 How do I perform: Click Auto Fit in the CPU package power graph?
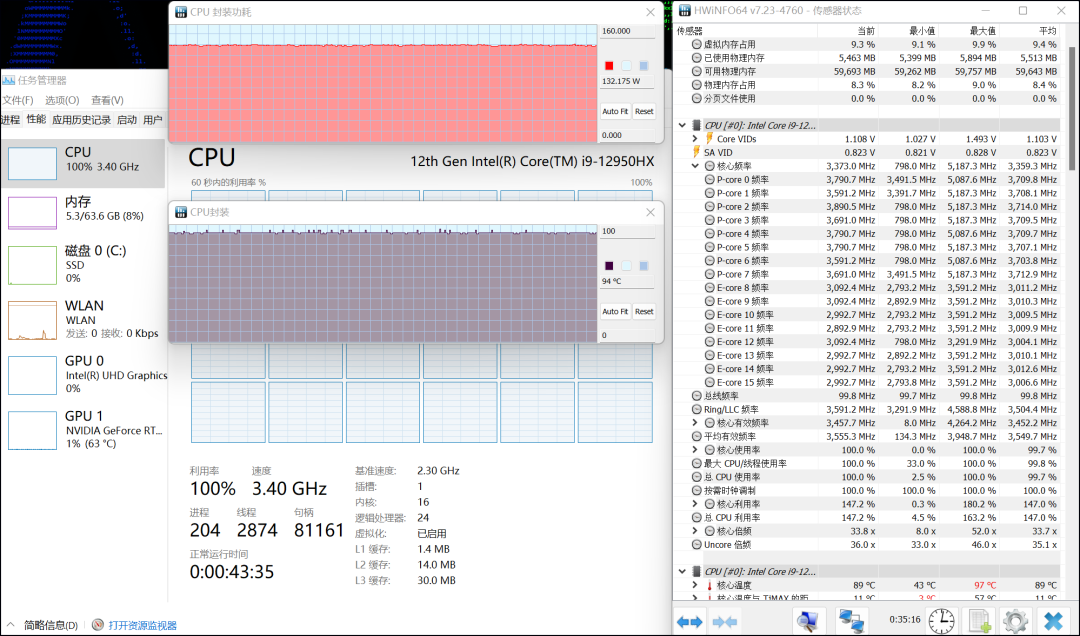click(614, 111)
